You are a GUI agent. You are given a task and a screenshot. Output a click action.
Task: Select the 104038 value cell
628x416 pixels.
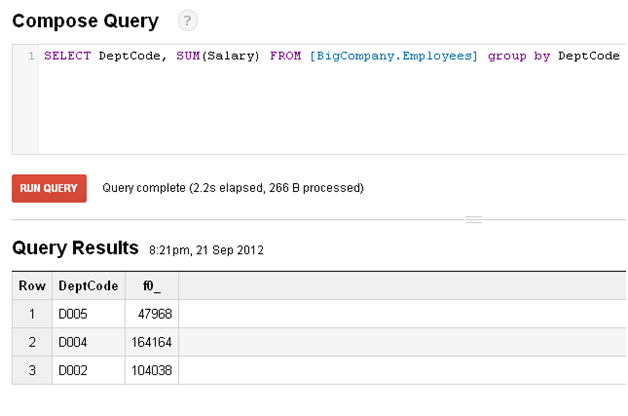click(152, 370)
